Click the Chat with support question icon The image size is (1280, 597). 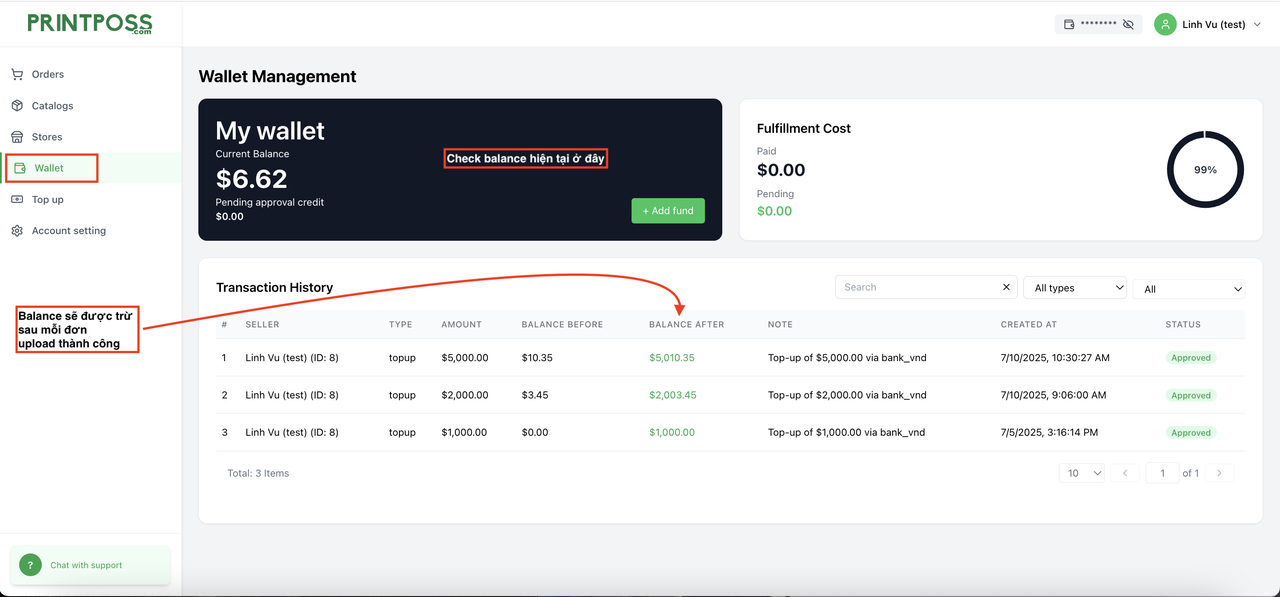(30, 564)
